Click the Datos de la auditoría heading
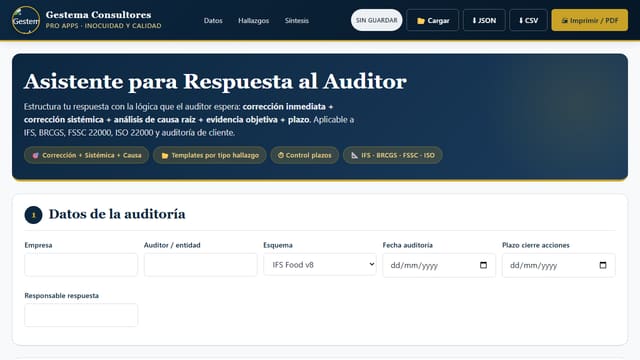The image size is (640, 360). tap(117, 214)
